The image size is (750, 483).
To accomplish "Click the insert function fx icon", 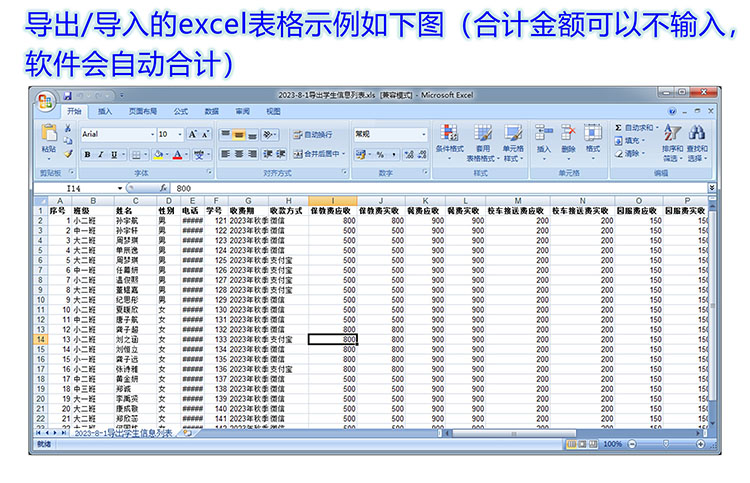I will 165,188.
